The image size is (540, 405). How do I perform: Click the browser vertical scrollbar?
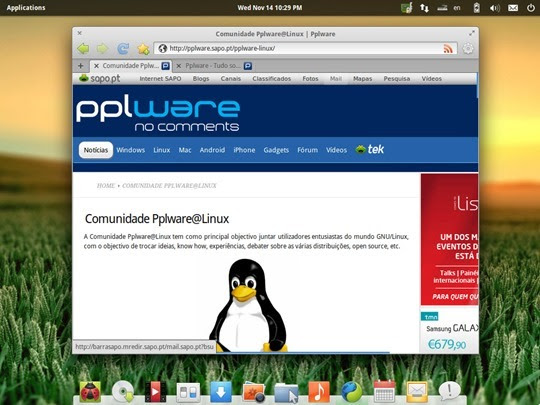[477, 86]
